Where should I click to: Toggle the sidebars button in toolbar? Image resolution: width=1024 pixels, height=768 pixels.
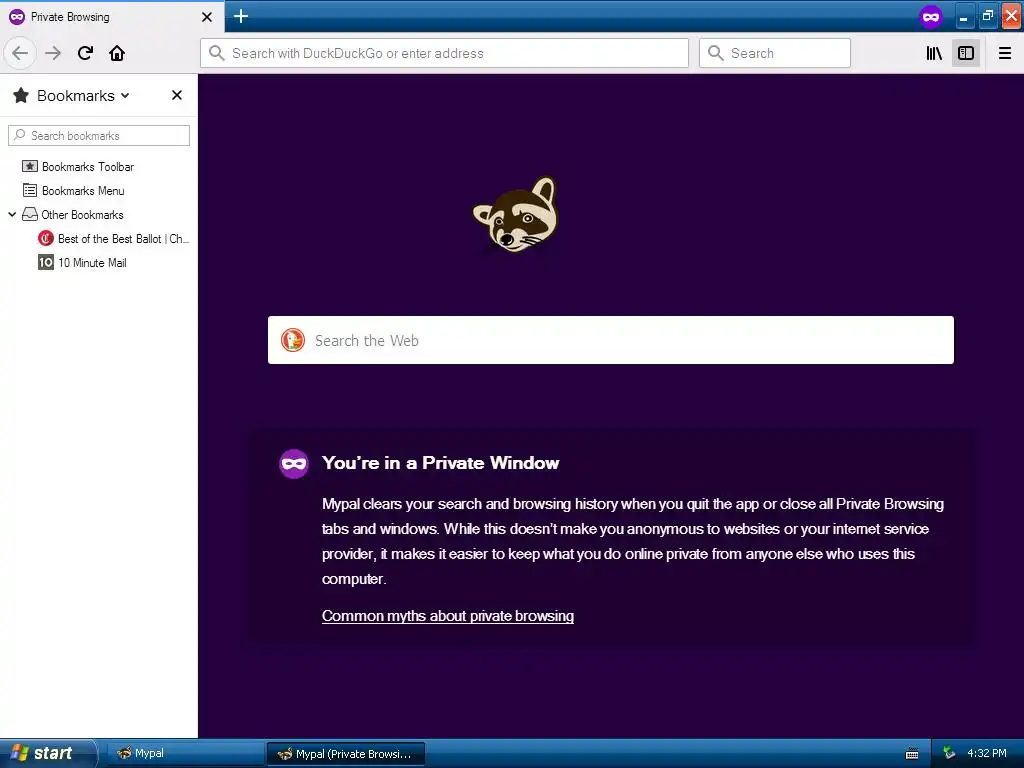pos(966,53)
